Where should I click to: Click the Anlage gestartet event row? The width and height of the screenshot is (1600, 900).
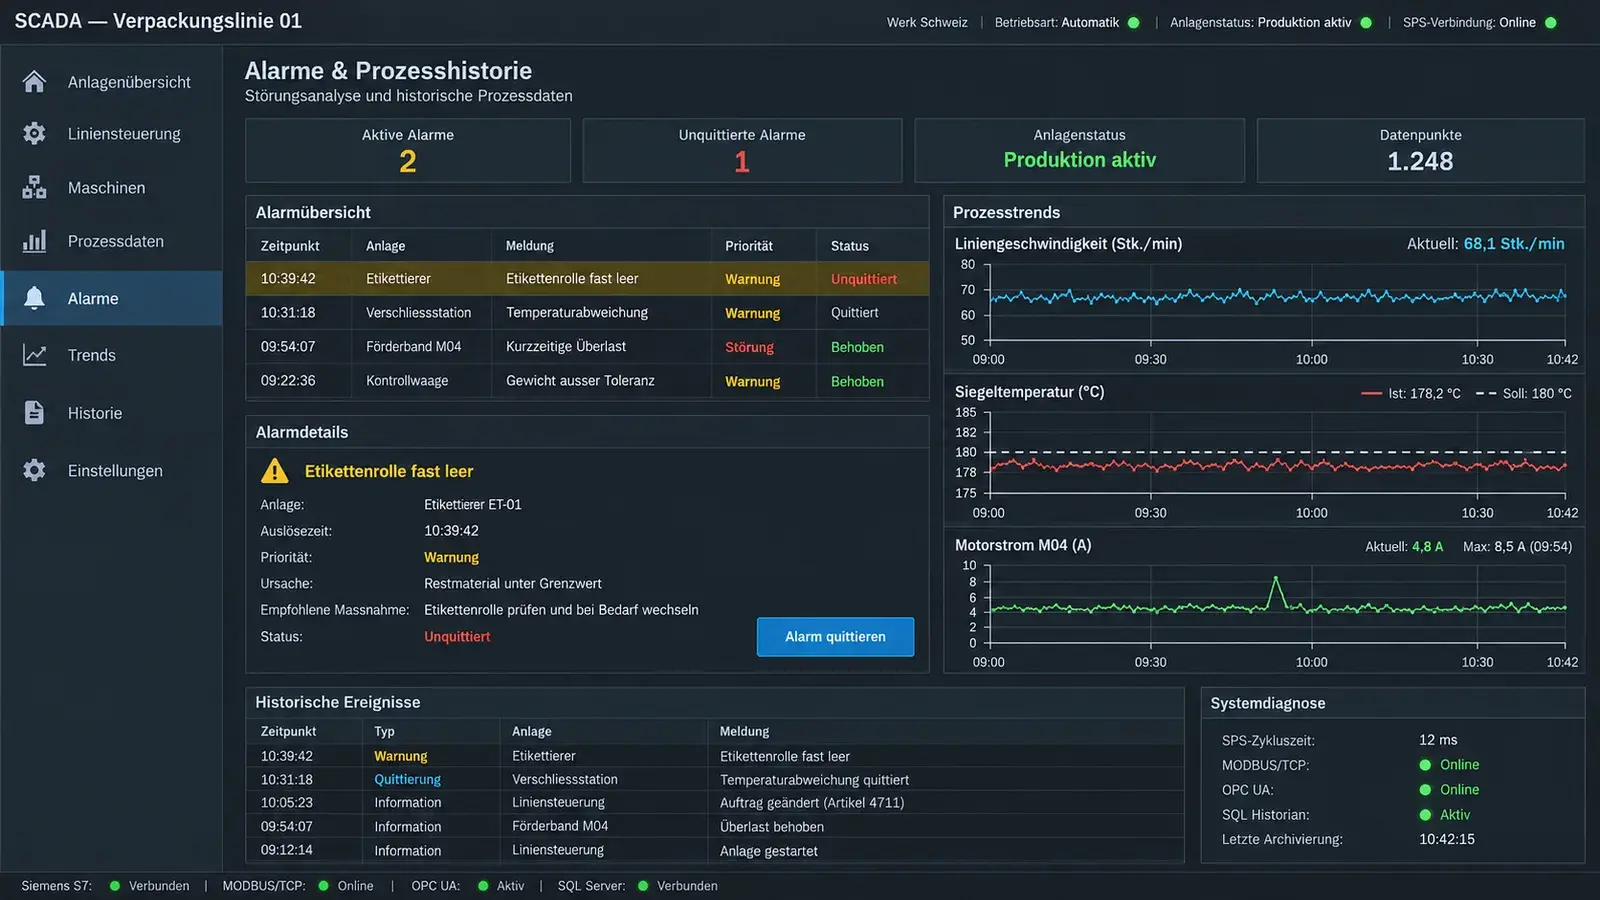click(x=715, y=851)
